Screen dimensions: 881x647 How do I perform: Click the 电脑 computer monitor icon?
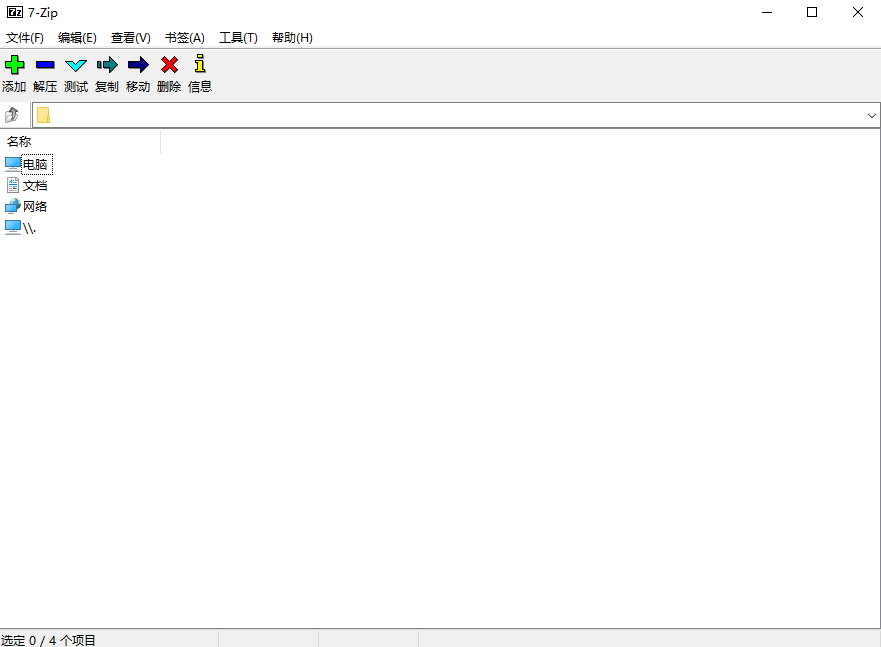(13, 164)
